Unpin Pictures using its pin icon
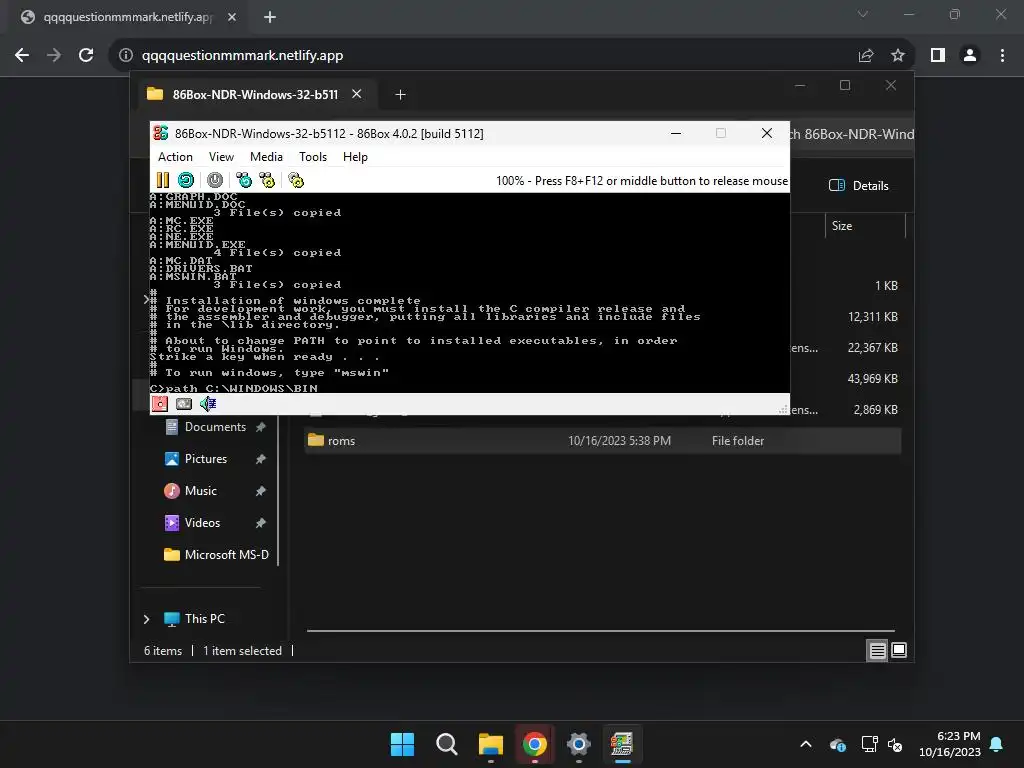1024x768 pixels. 261,459
